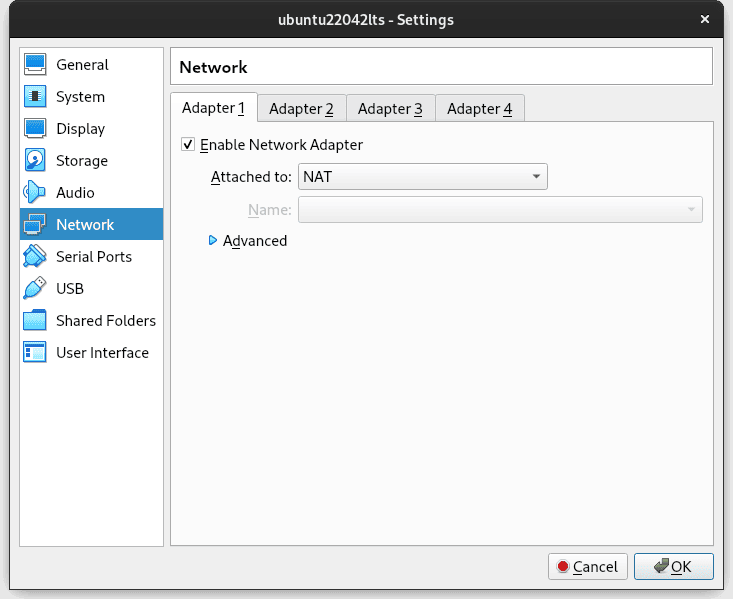Screen dimensions: 733x599
Task: Switch to the Adapter 1 tab
Action: pyautogui.click(x=214, y=108)
